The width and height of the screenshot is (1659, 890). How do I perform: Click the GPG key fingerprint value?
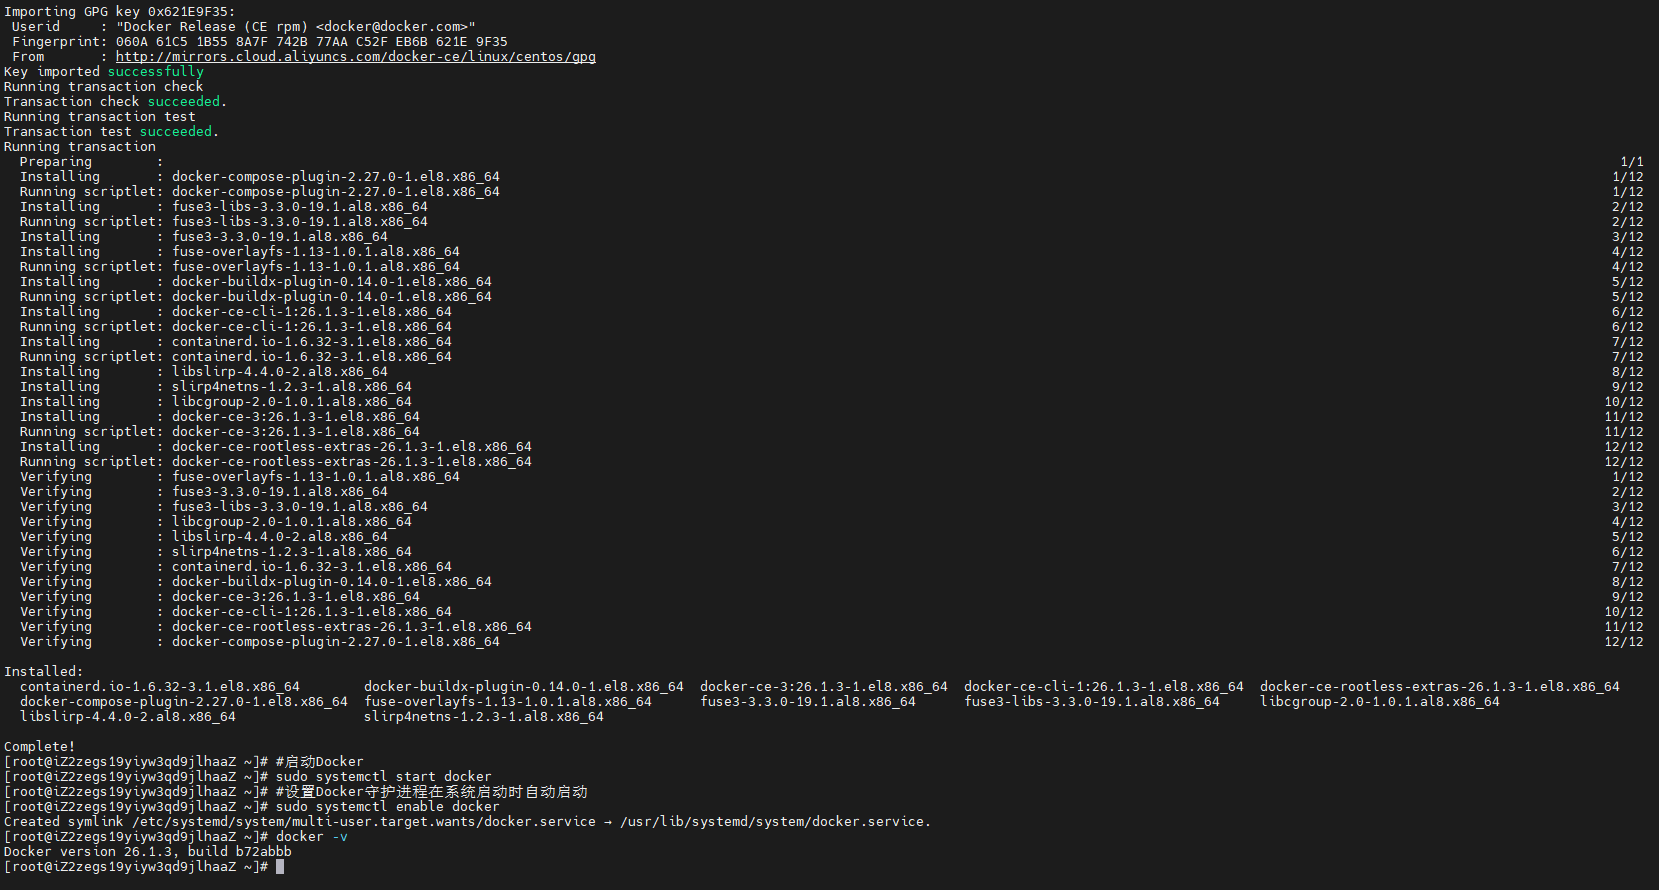coord(311,42)
